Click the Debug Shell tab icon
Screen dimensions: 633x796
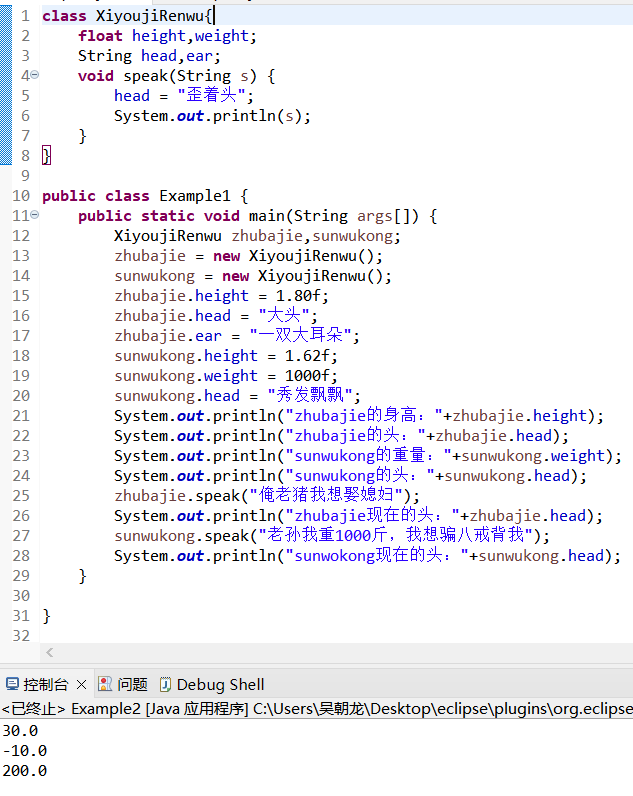(x=165, y=685)
